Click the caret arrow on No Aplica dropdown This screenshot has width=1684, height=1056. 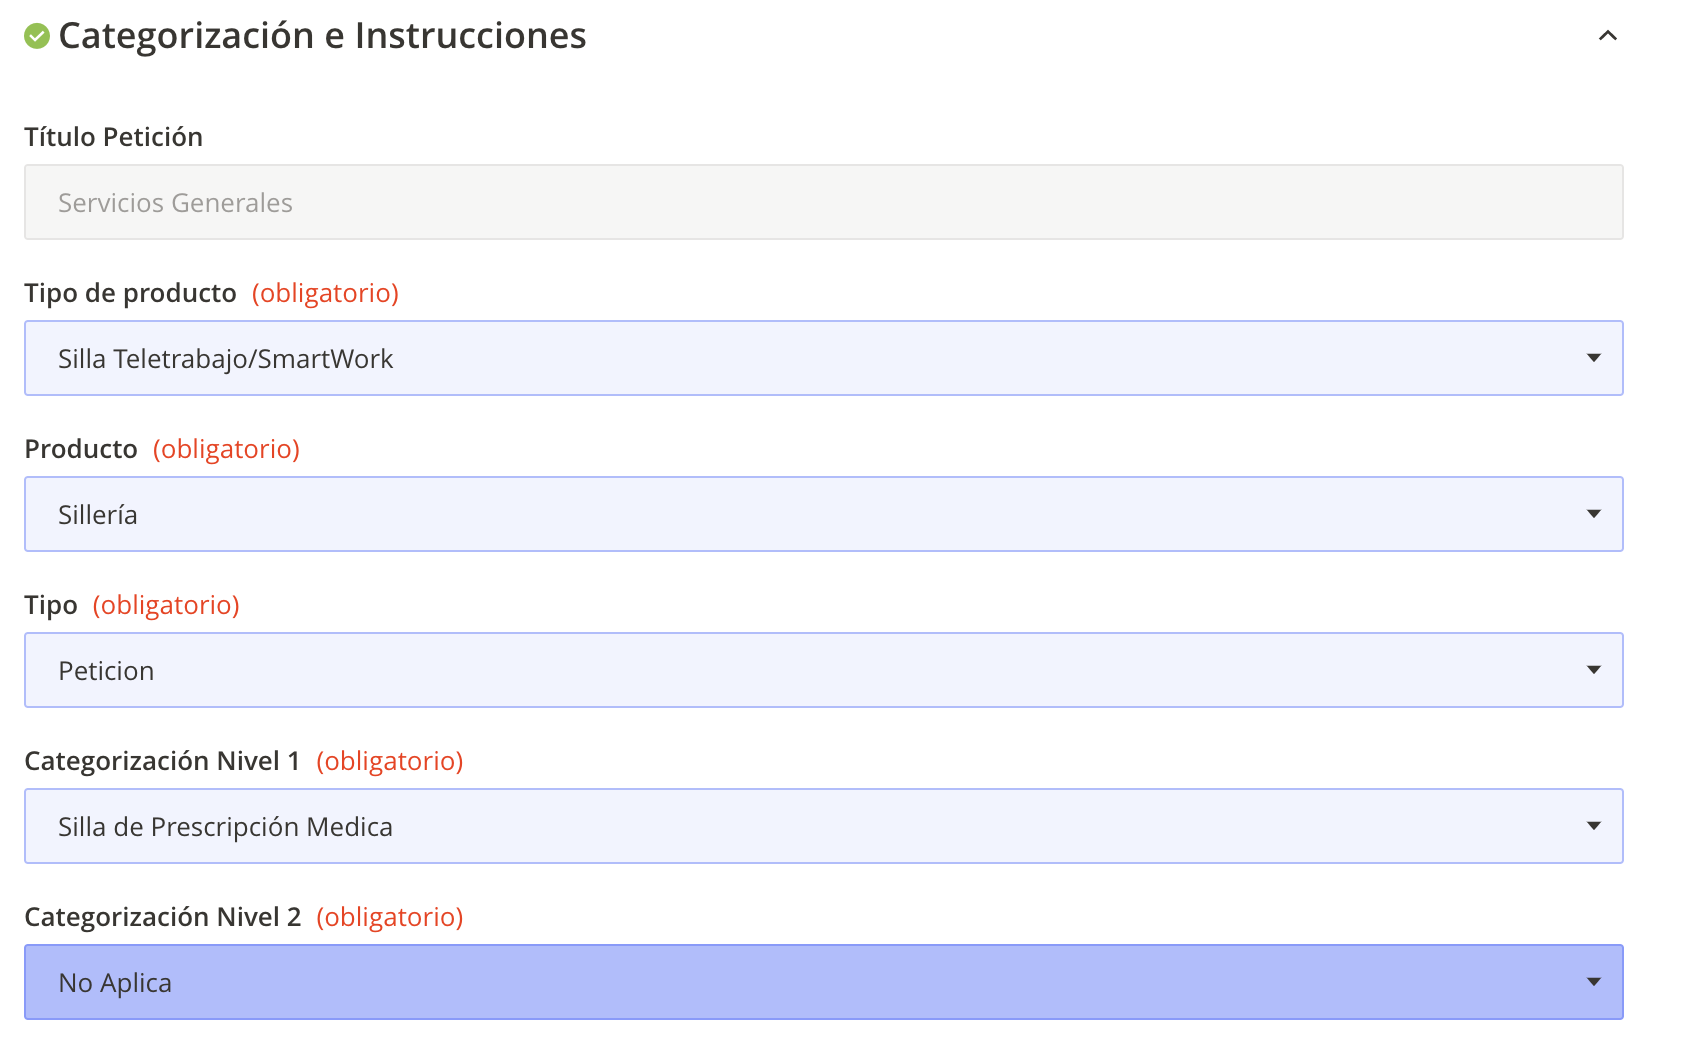pos(1594,982)
